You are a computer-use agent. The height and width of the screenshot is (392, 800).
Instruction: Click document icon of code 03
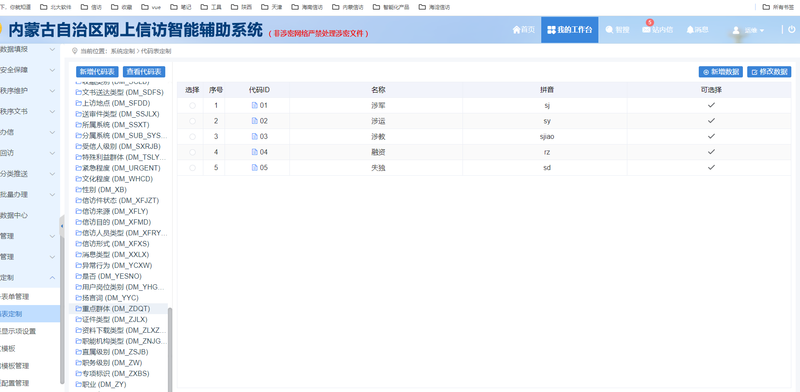(x=255, y=137)
